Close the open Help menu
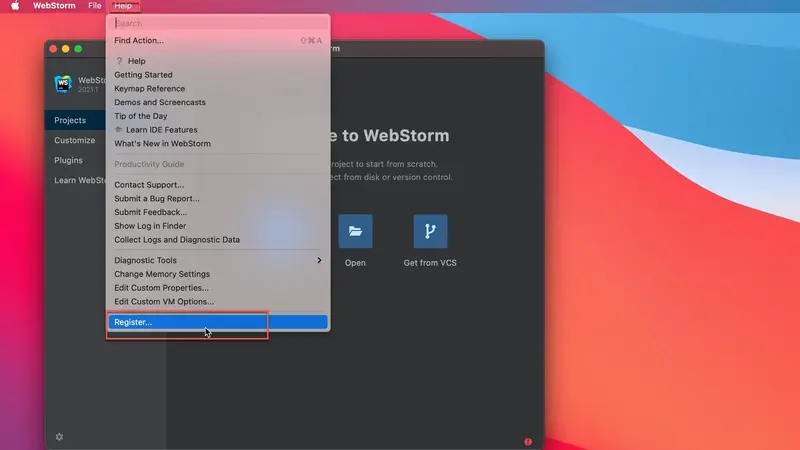Screen dimensions: 800x450 click(123, 6)
